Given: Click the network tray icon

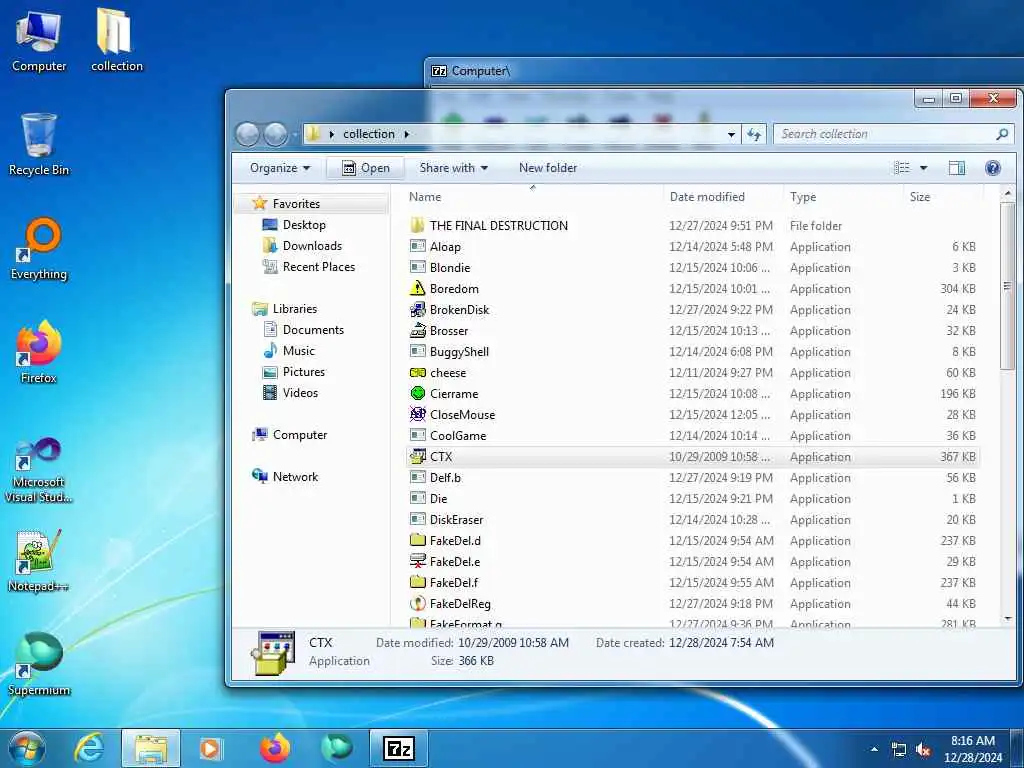Looking at the screenshot, I should [899, 750].
